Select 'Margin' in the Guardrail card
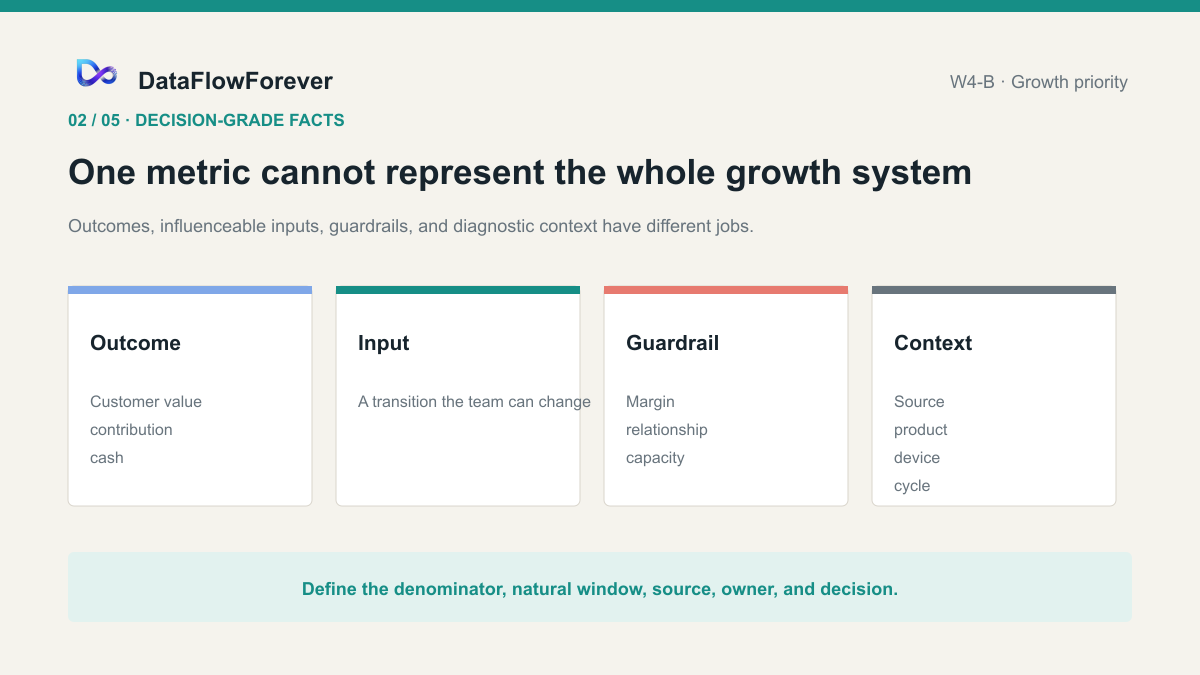Image resolution: width=1200 pixels, height=675 pixels. [x=650, y=402]
